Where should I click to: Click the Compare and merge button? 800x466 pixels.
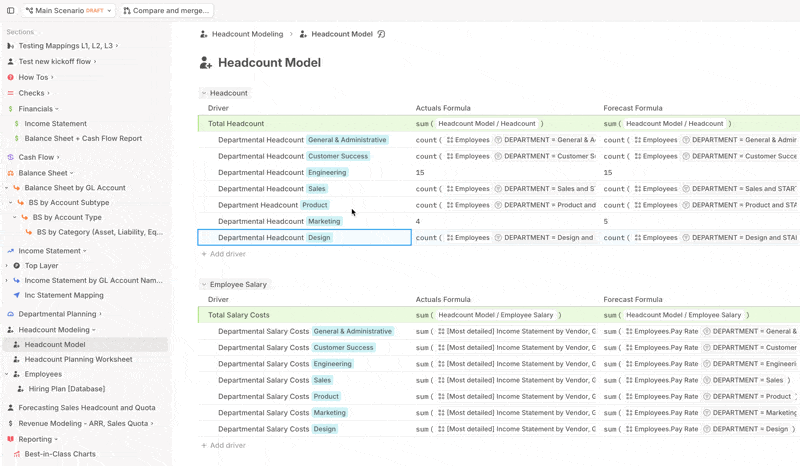point(166,10)
